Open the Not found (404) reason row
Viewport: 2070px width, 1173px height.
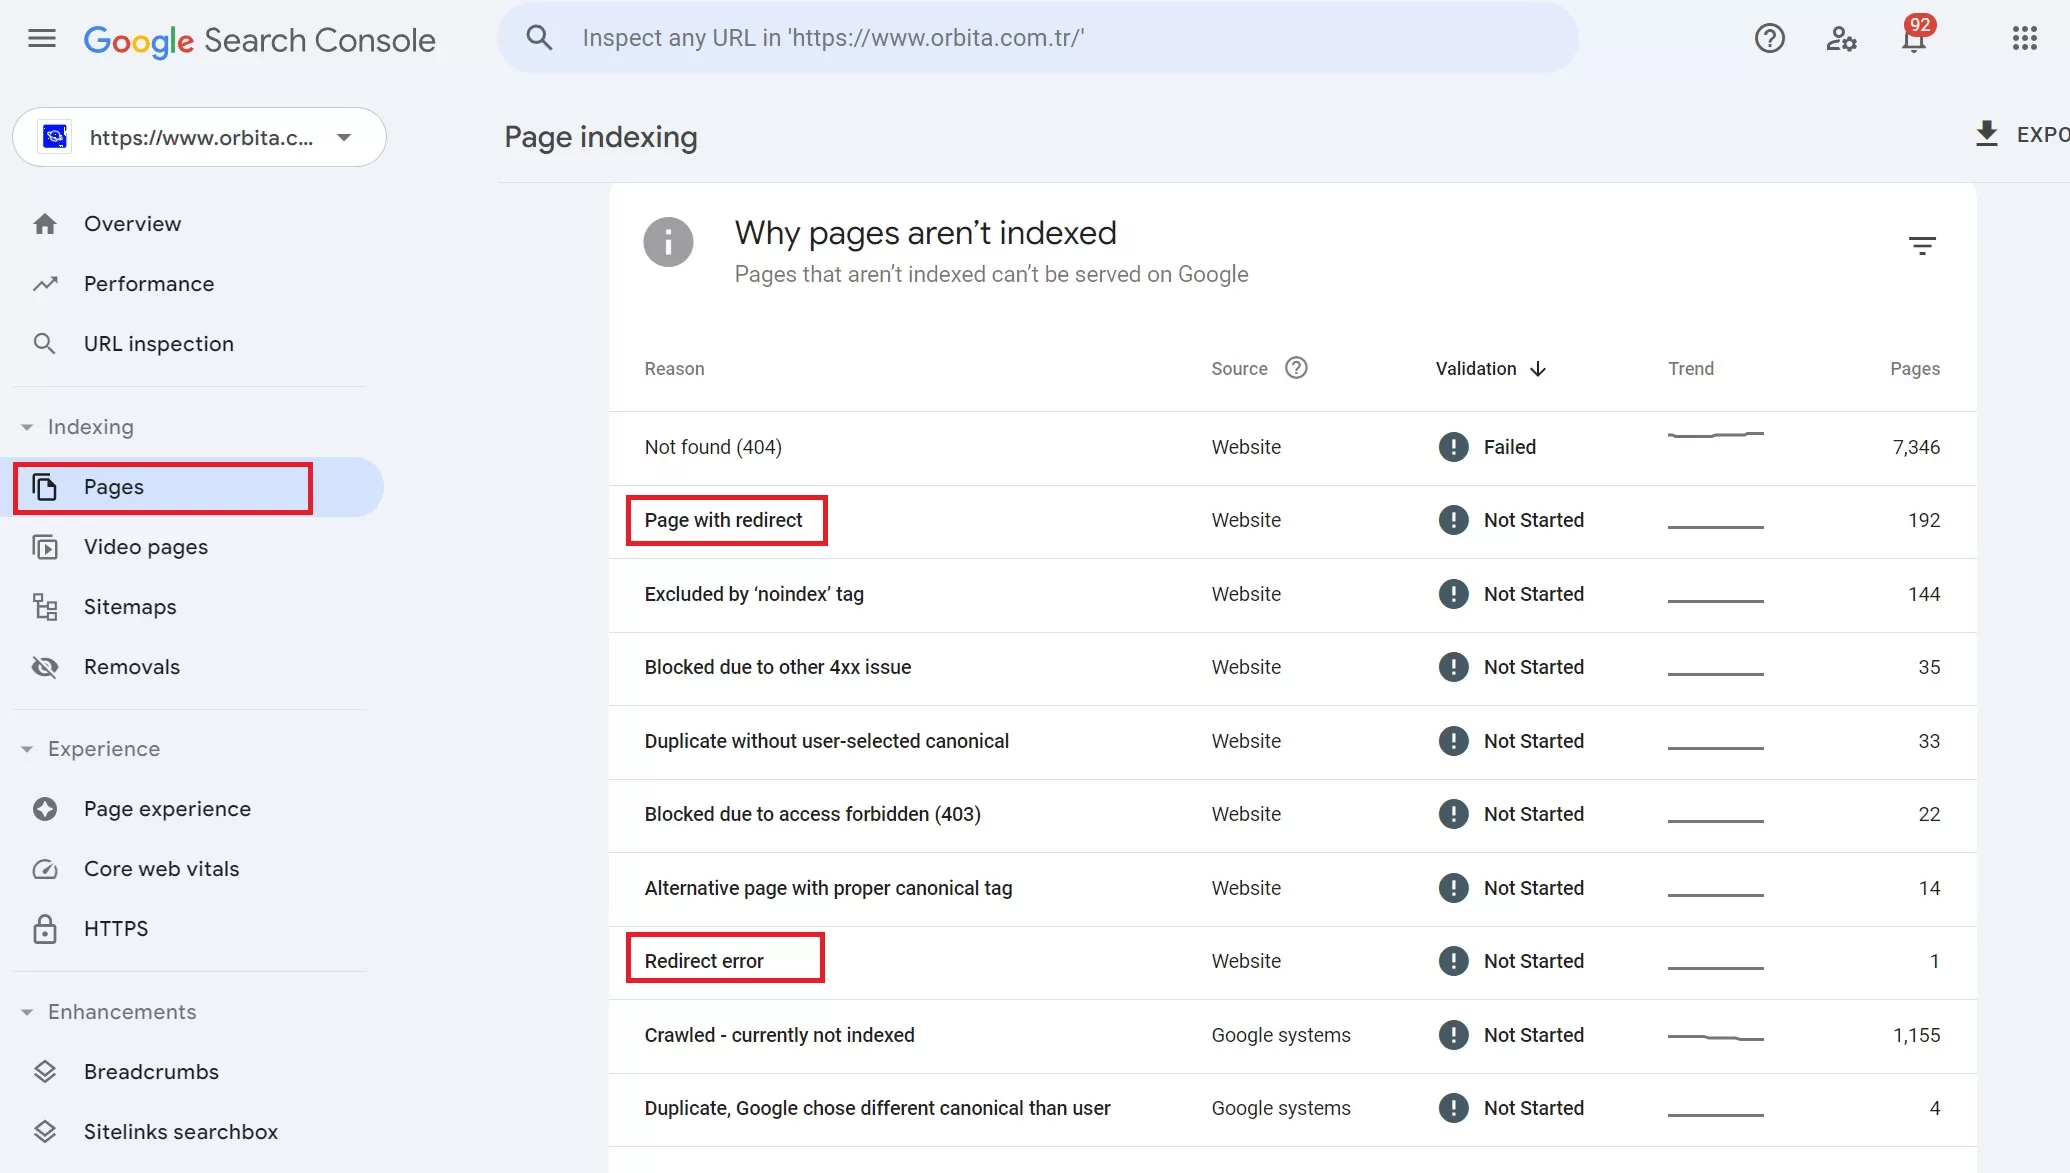tap(1292, 448)
